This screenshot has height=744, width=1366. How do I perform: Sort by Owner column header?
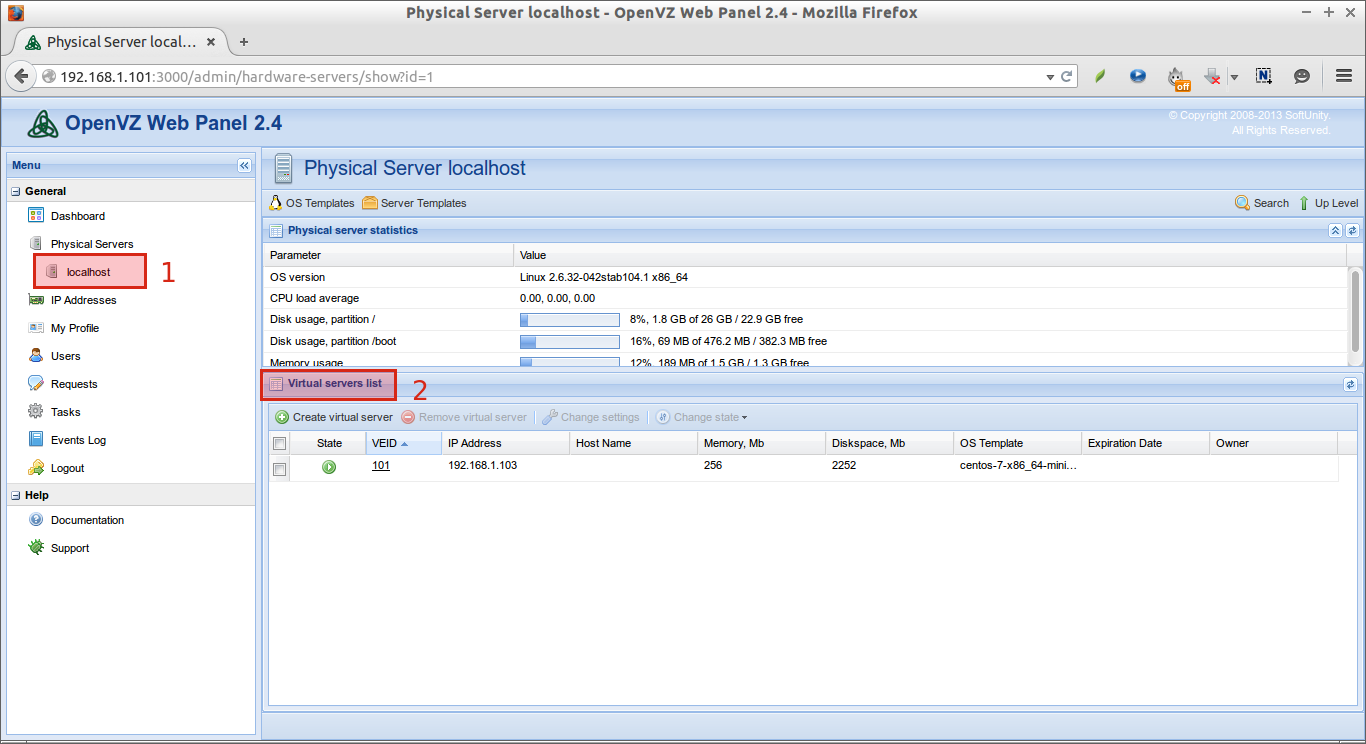point(1274,443)
